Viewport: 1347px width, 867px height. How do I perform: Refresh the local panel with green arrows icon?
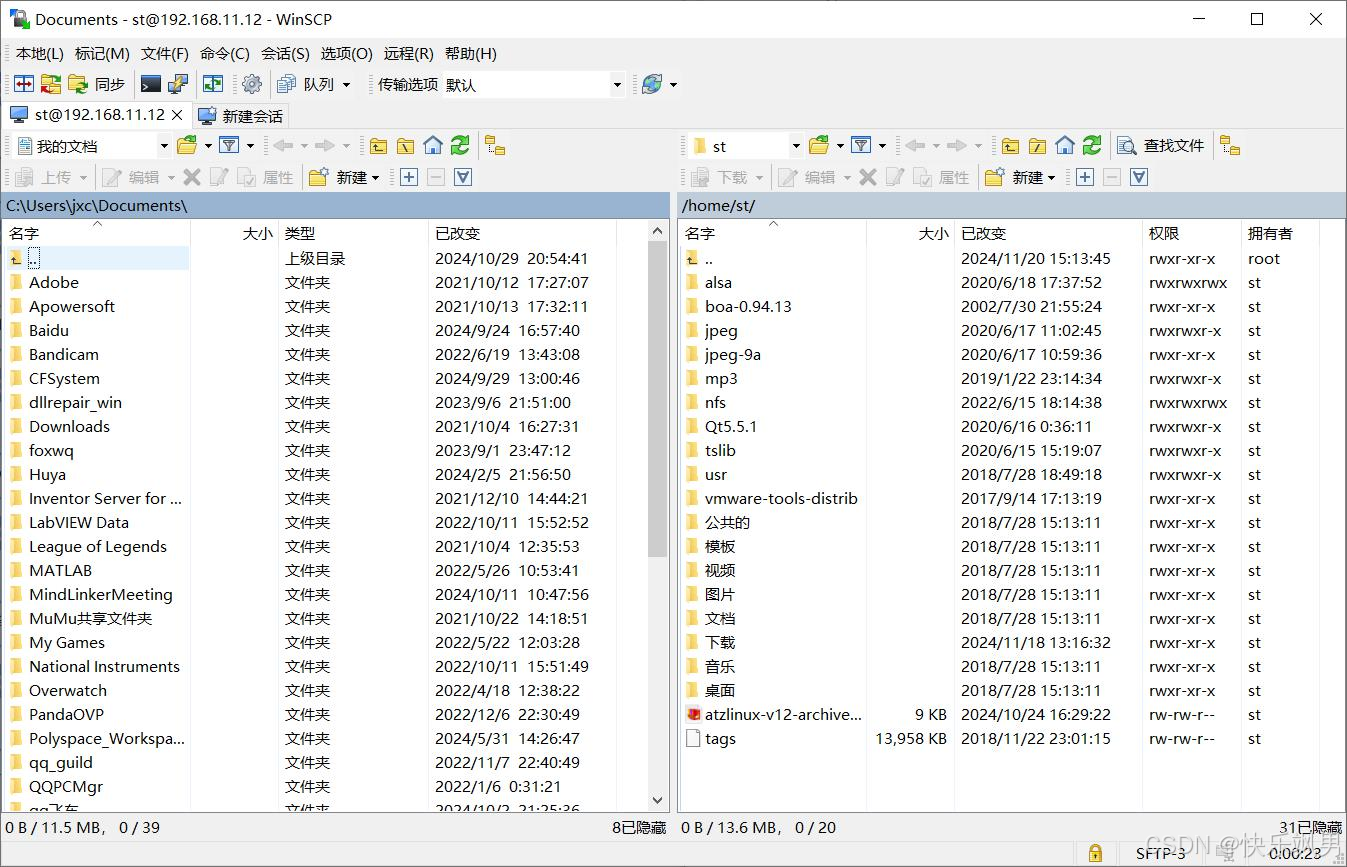(460, 146)
